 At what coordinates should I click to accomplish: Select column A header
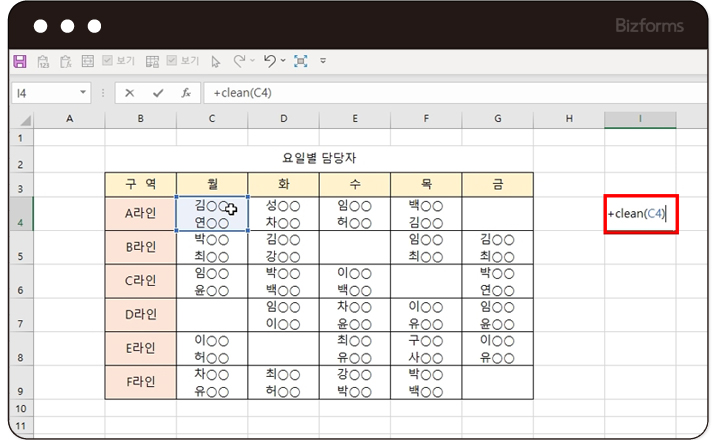pyautogui.click(x=69, y=119)
